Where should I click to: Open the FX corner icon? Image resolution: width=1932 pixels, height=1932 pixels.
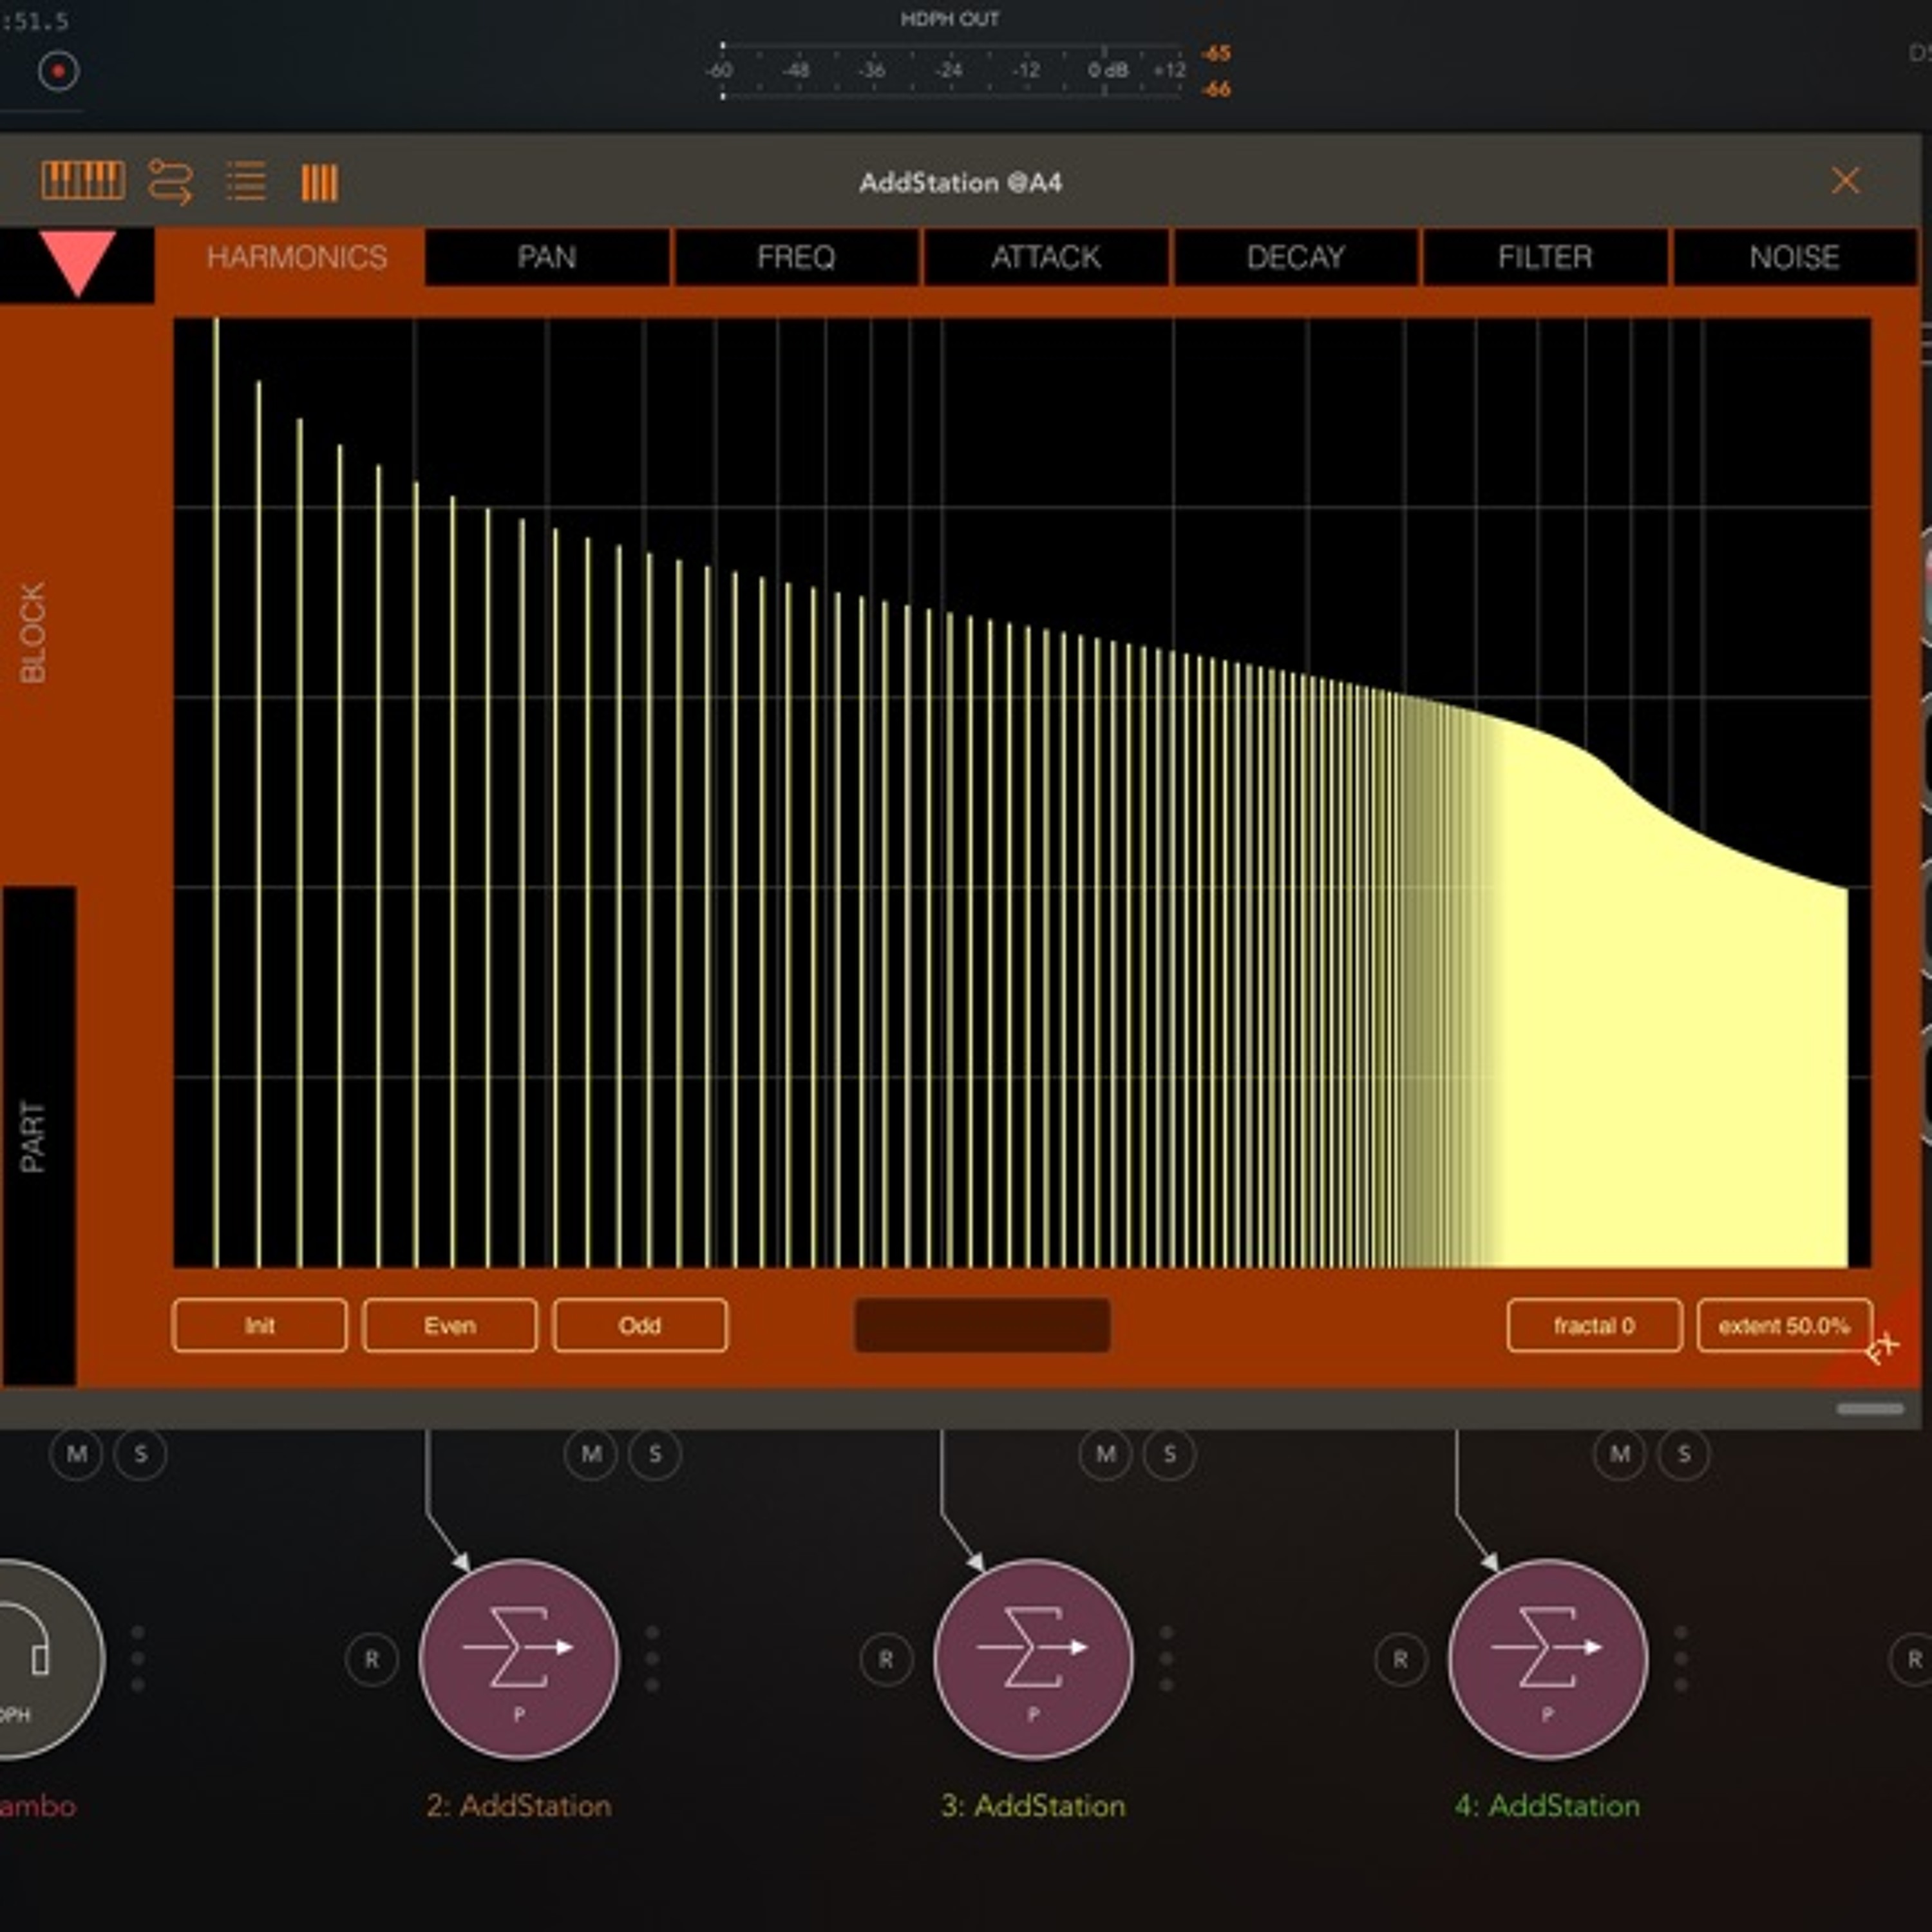click(1881, 1348)
